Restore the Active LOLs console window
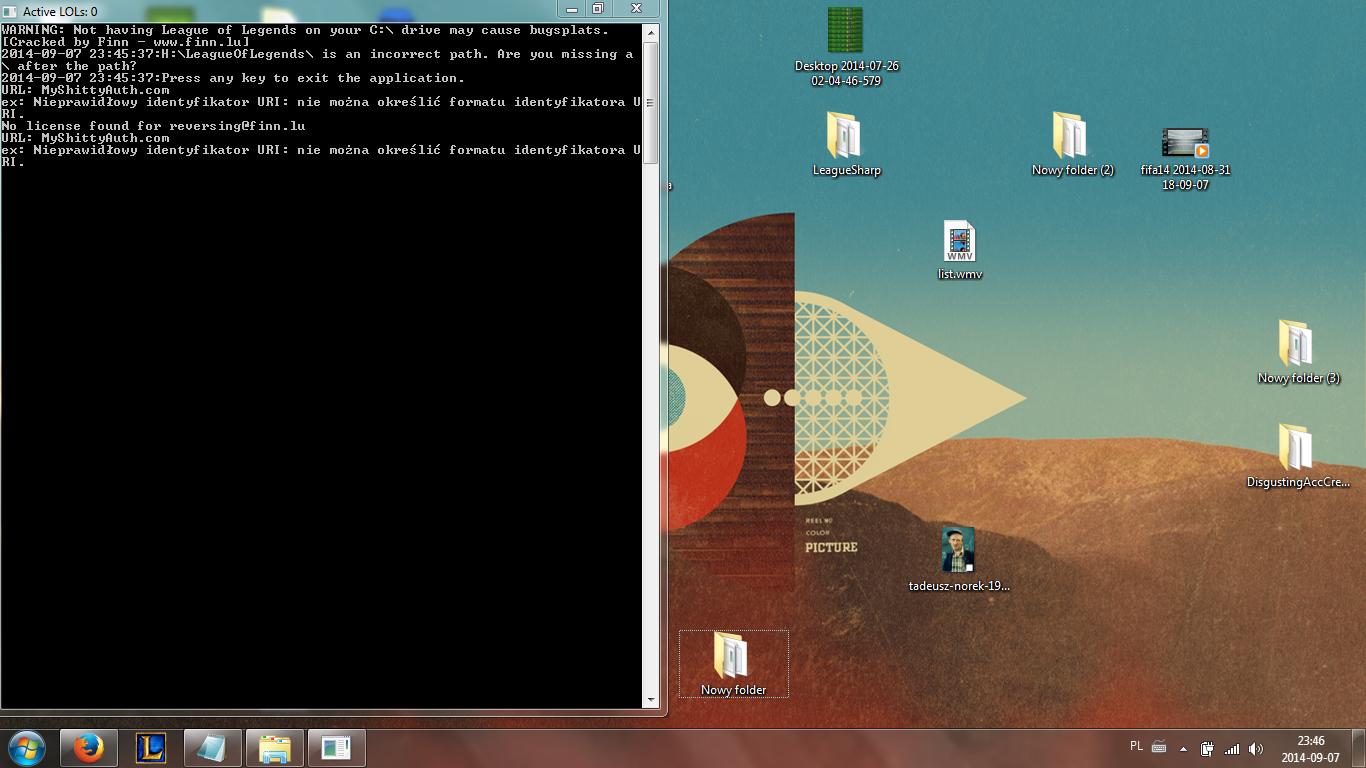The width and height of the screenshot is (1366, 768). 598,9
